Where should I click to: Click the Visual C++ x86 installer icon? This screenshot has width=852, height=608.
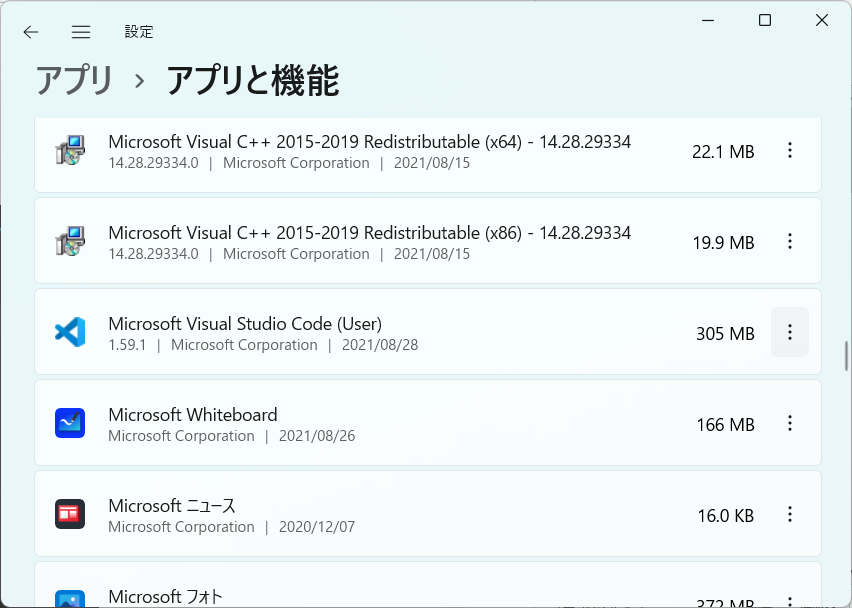70,241
